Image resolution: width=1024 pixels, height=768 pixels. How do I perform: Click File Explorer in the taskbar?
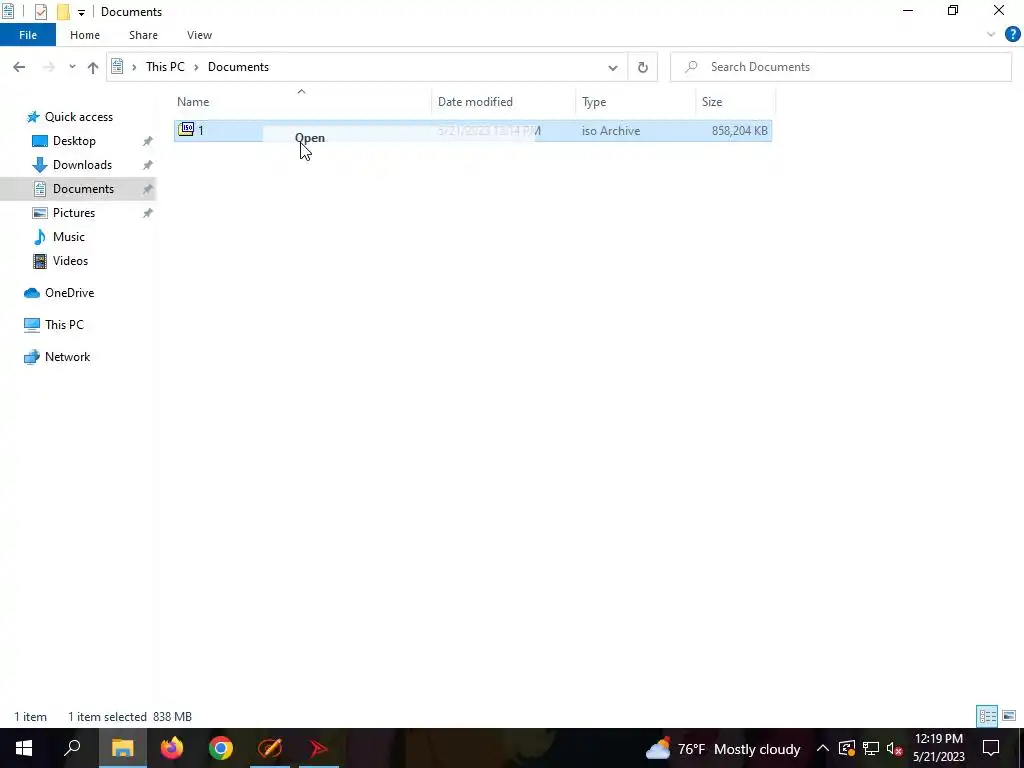pos(122,748)
